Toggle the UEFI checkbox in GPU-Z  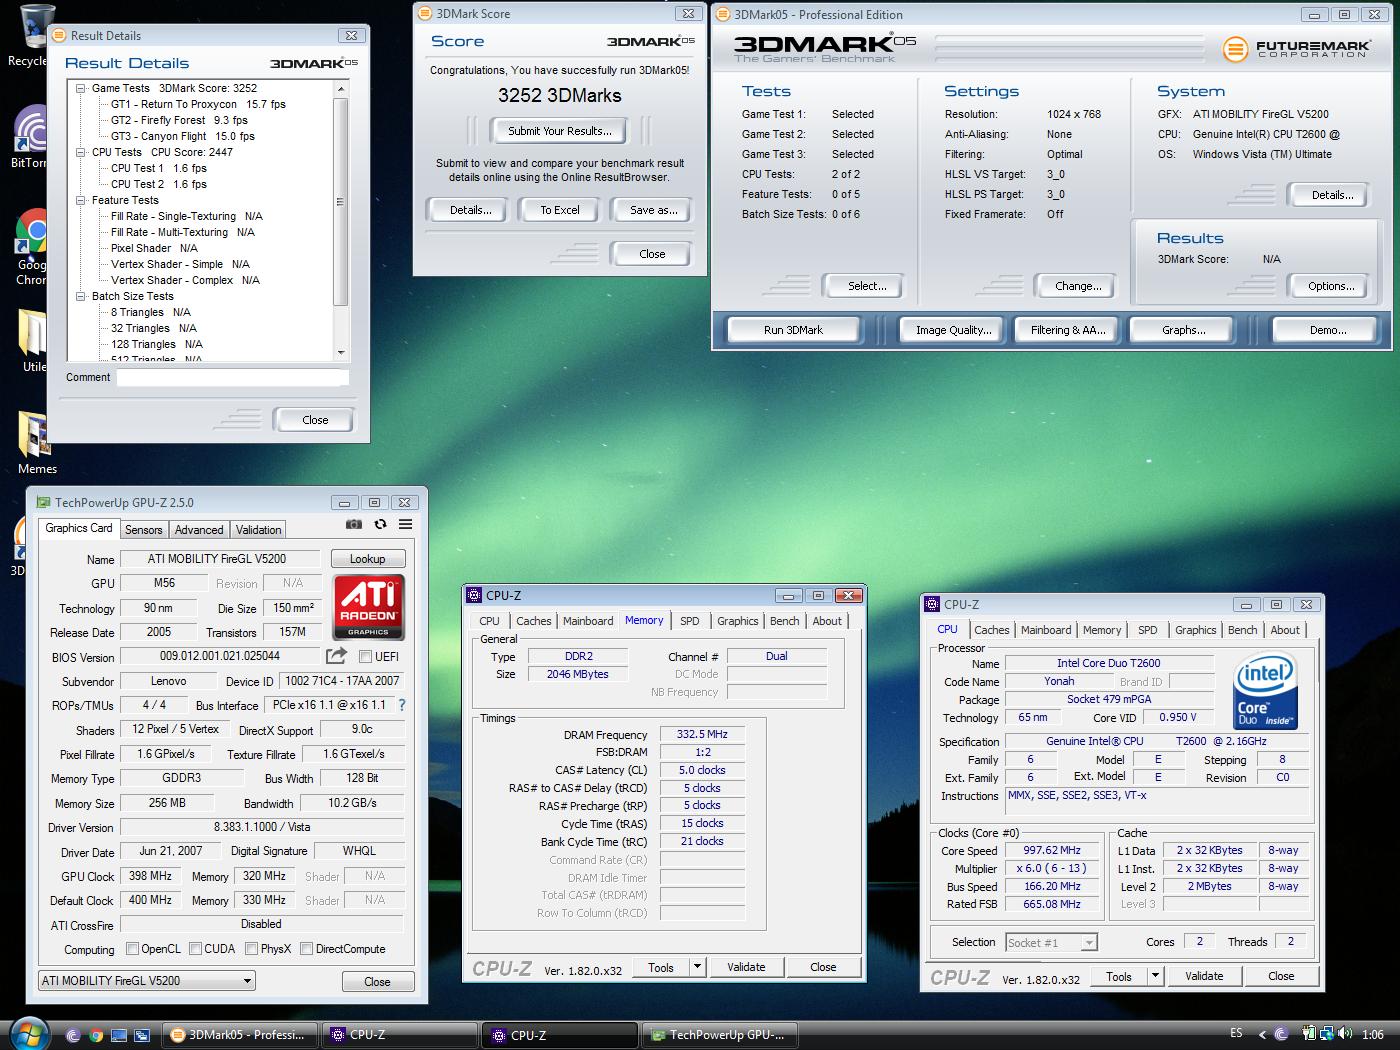(365, 657)
